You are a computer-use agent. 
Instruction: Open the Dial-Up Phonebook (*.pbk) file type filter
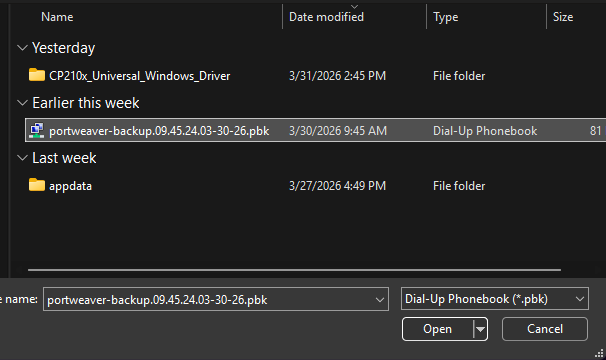point(495,299)
